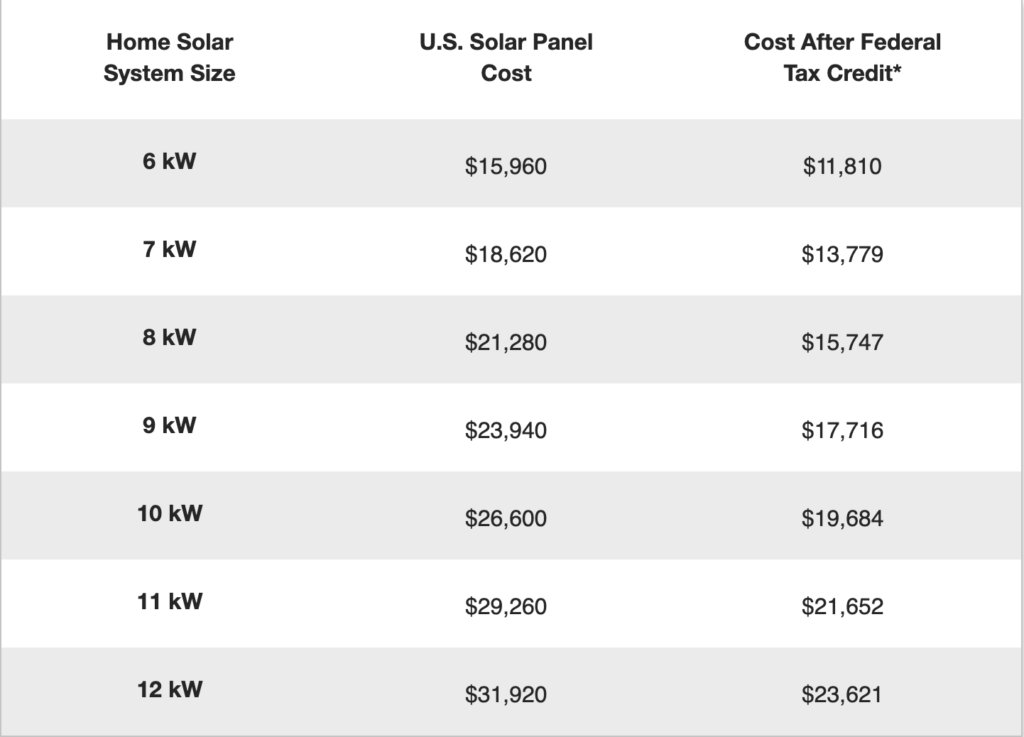Click the $13,779 tax credit cost
The image size is (1024, 737).
coord(842,254)
